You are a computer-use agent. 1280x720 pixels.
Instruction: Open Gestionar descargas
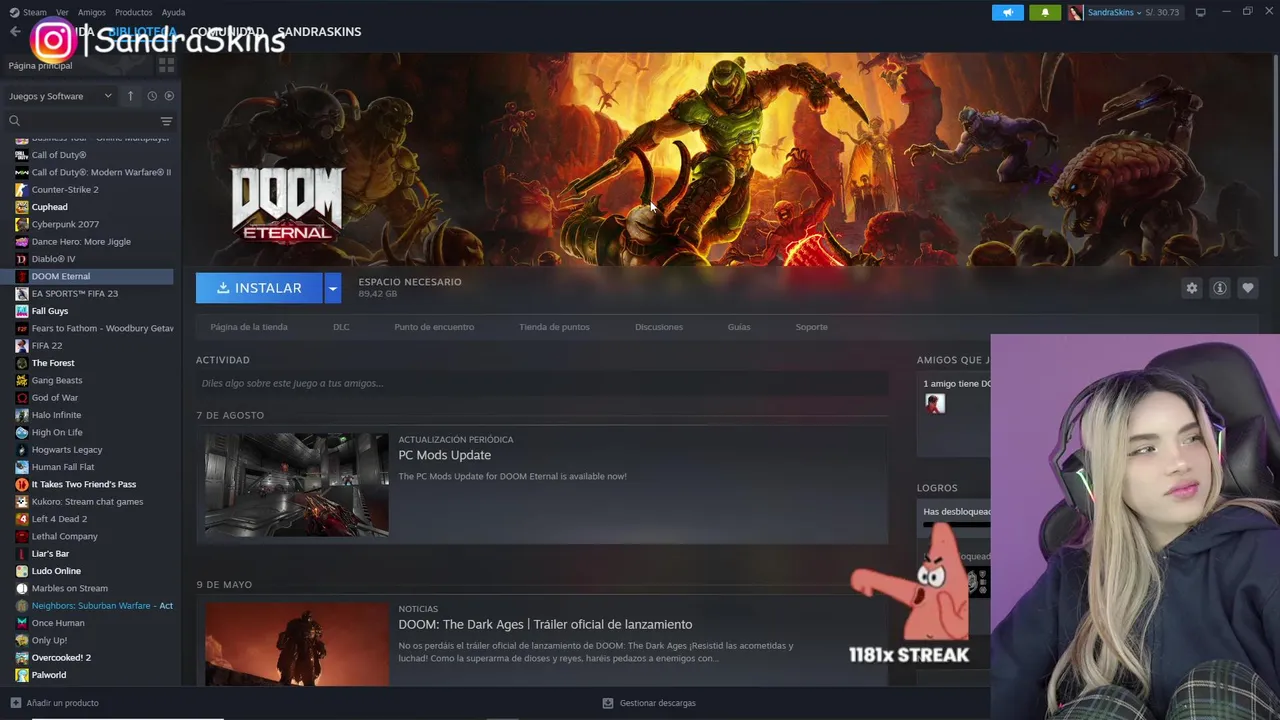649,703
